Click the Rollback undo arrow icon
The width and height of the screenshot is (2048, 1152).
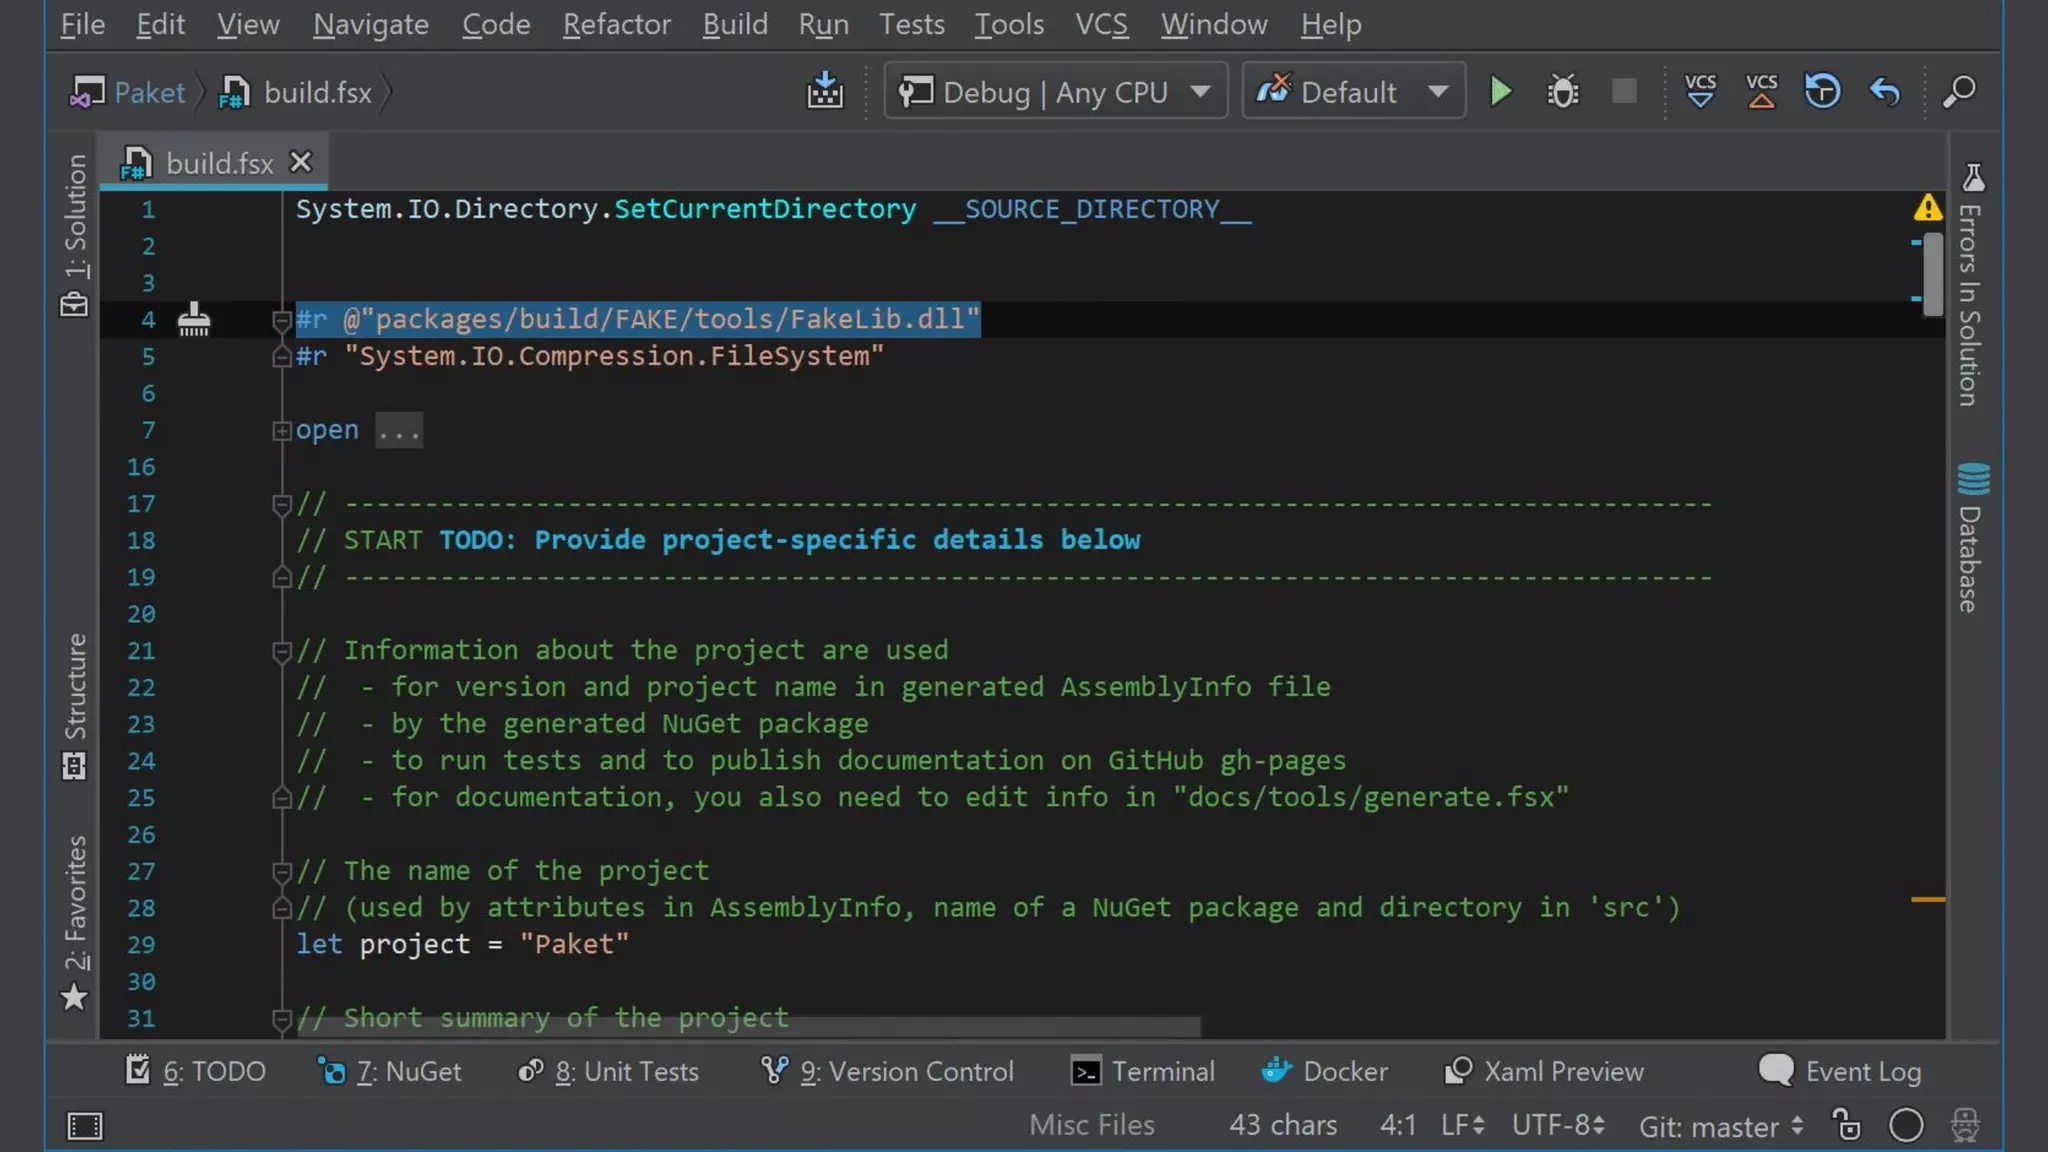[x=1884, y=92]
